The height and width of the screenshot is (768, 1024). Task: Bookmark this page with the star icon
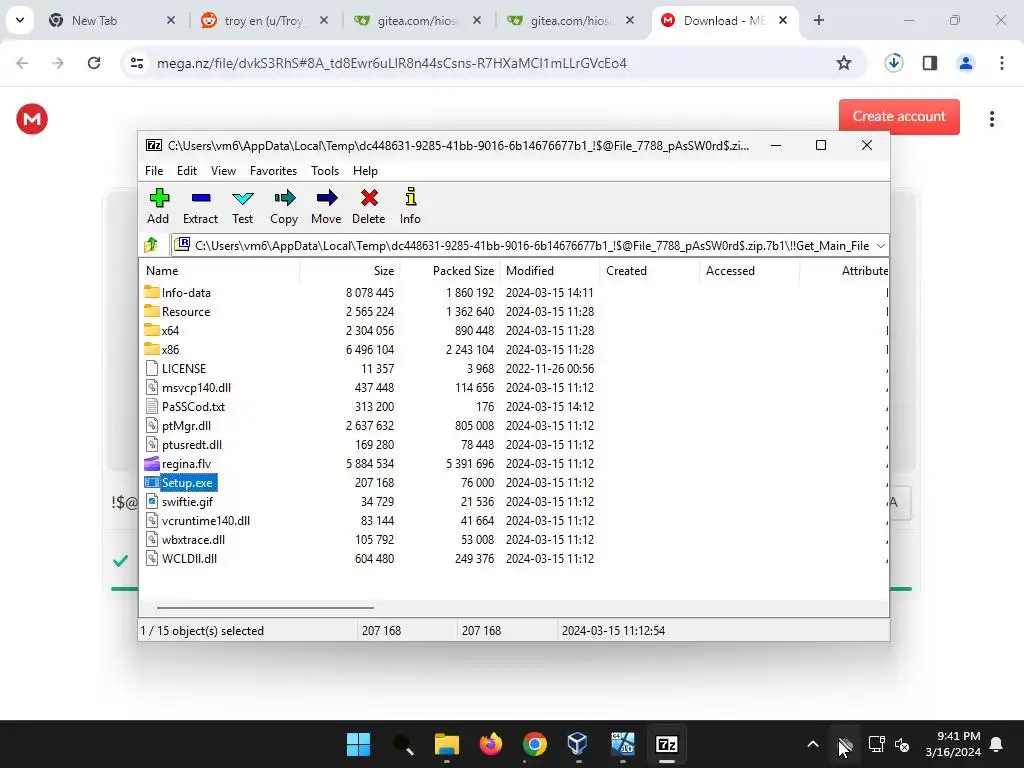(844, 63)
